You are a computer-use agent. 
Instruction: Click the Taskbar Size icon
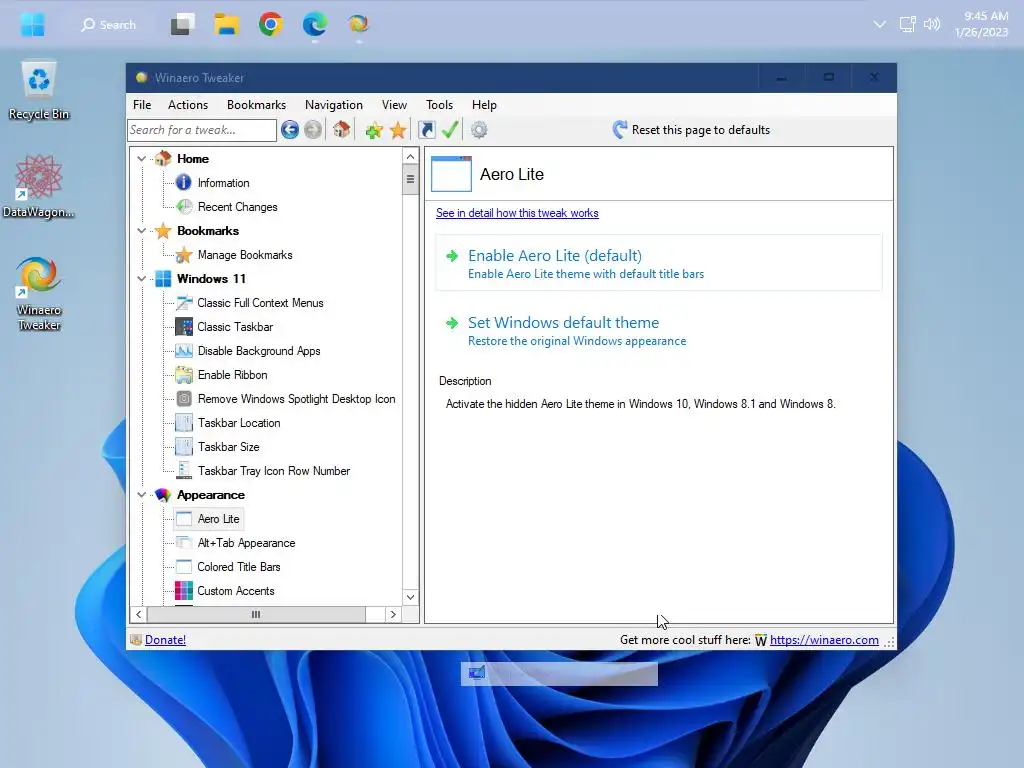click(x=184, y=447)
